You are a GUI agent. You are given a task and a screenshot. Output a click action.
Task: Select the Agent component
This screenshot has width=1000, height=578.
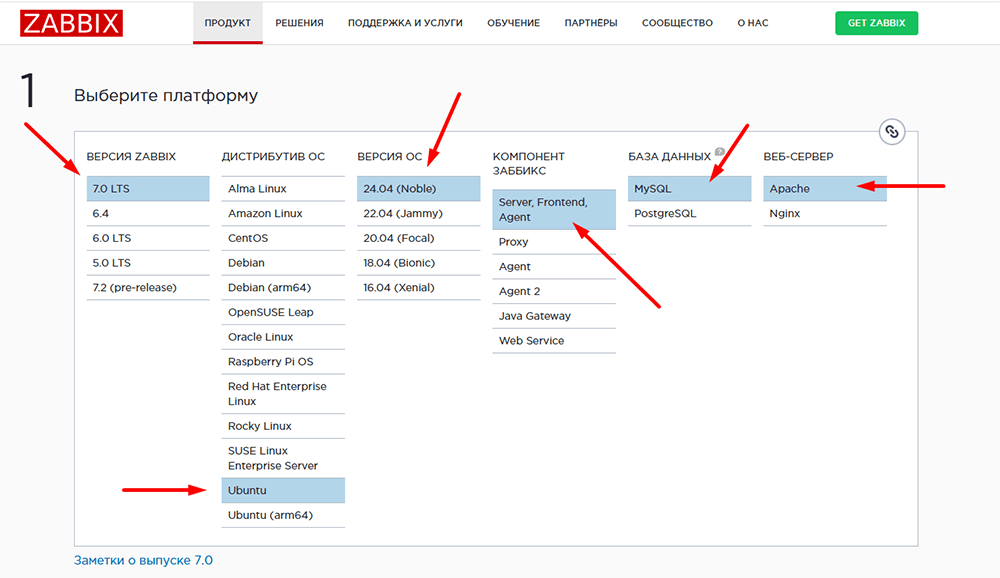pos(554,267)
